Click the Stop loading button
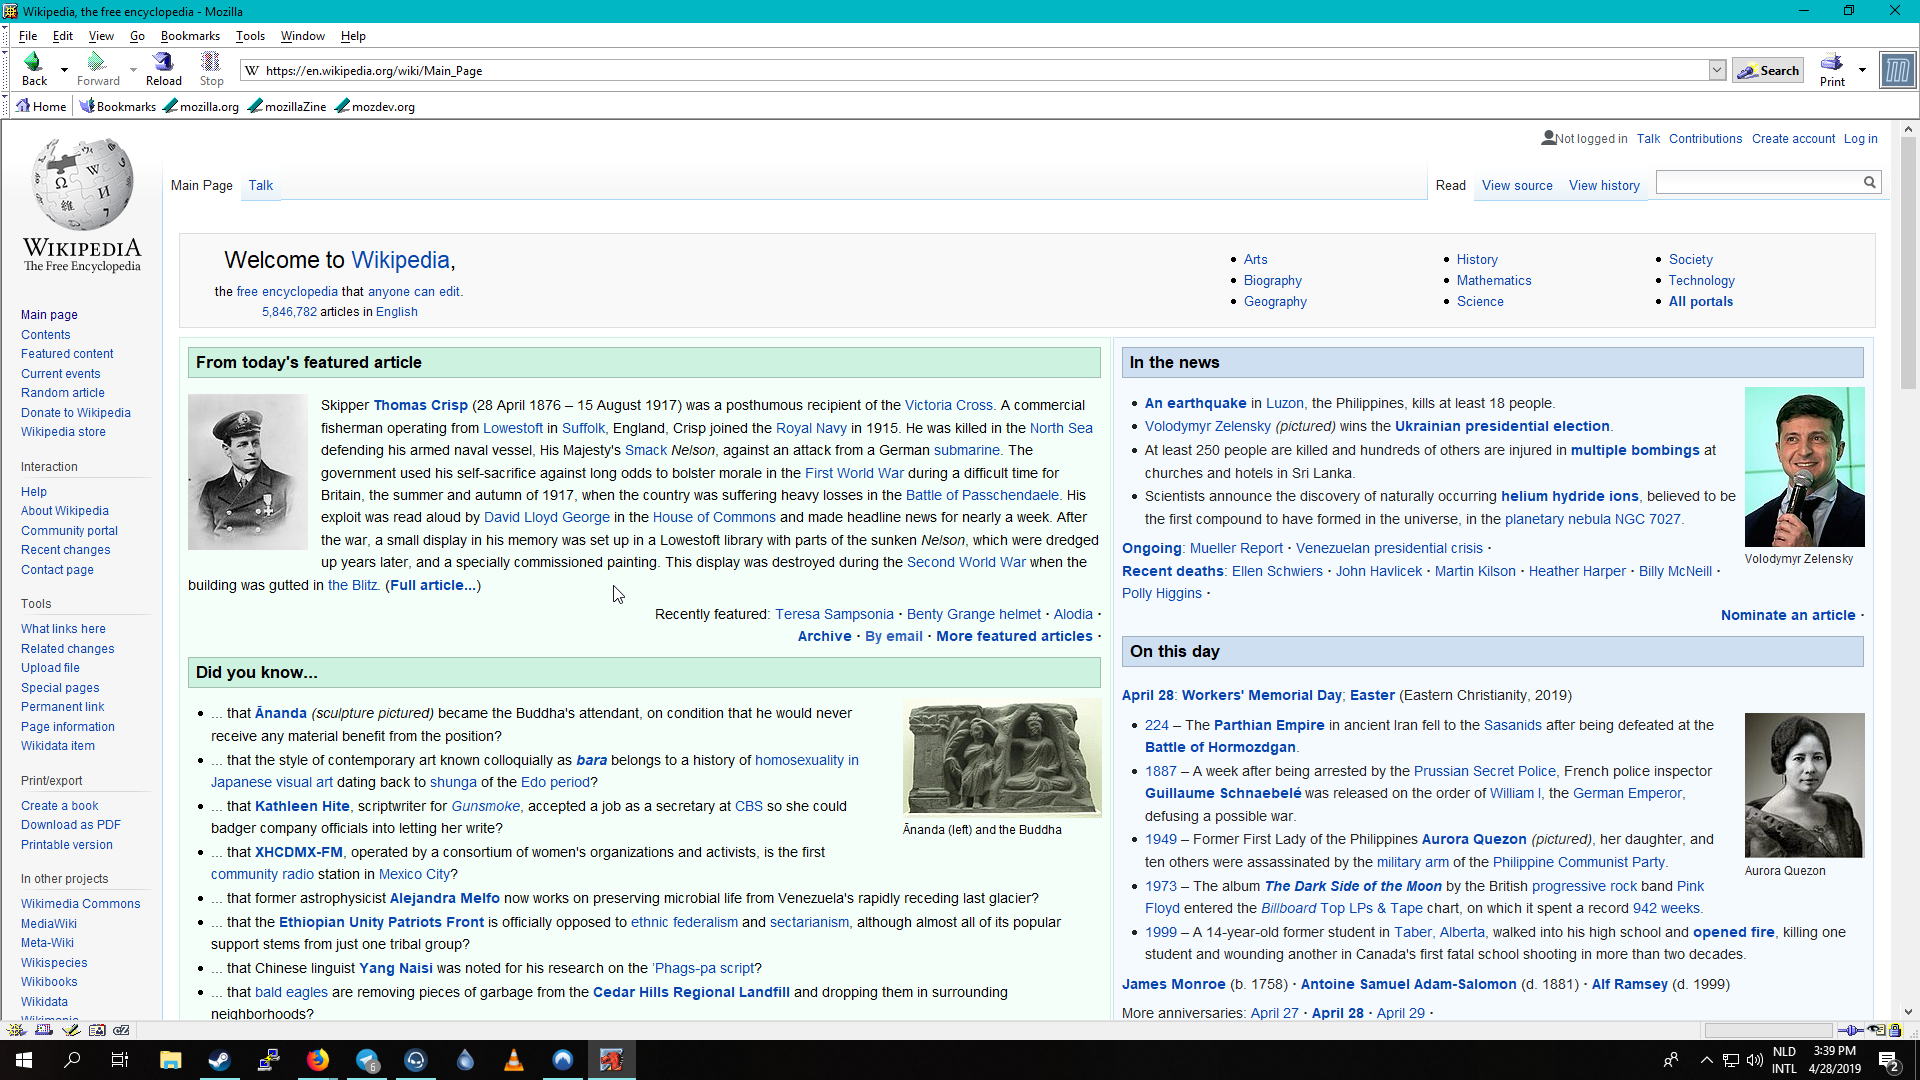The width and height of the screenshot is (1920, 1080). pos(211,69)
